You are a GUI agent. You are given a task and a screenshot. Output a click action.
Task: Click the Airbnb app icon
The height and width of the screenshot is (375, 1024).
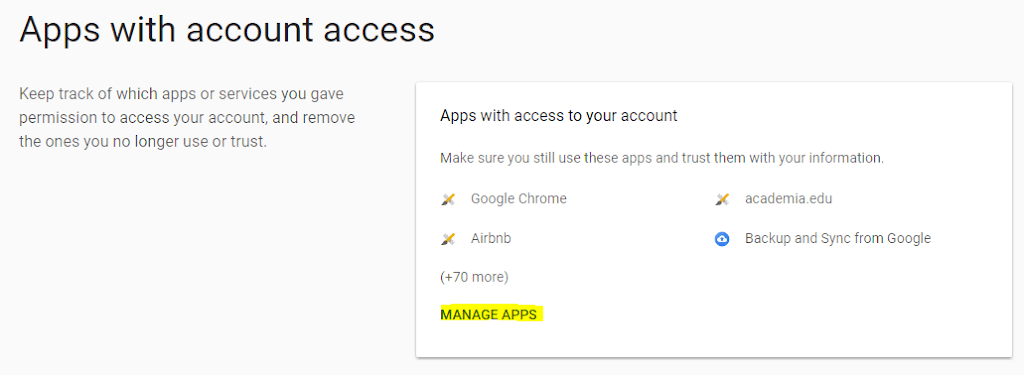(448, 239)
